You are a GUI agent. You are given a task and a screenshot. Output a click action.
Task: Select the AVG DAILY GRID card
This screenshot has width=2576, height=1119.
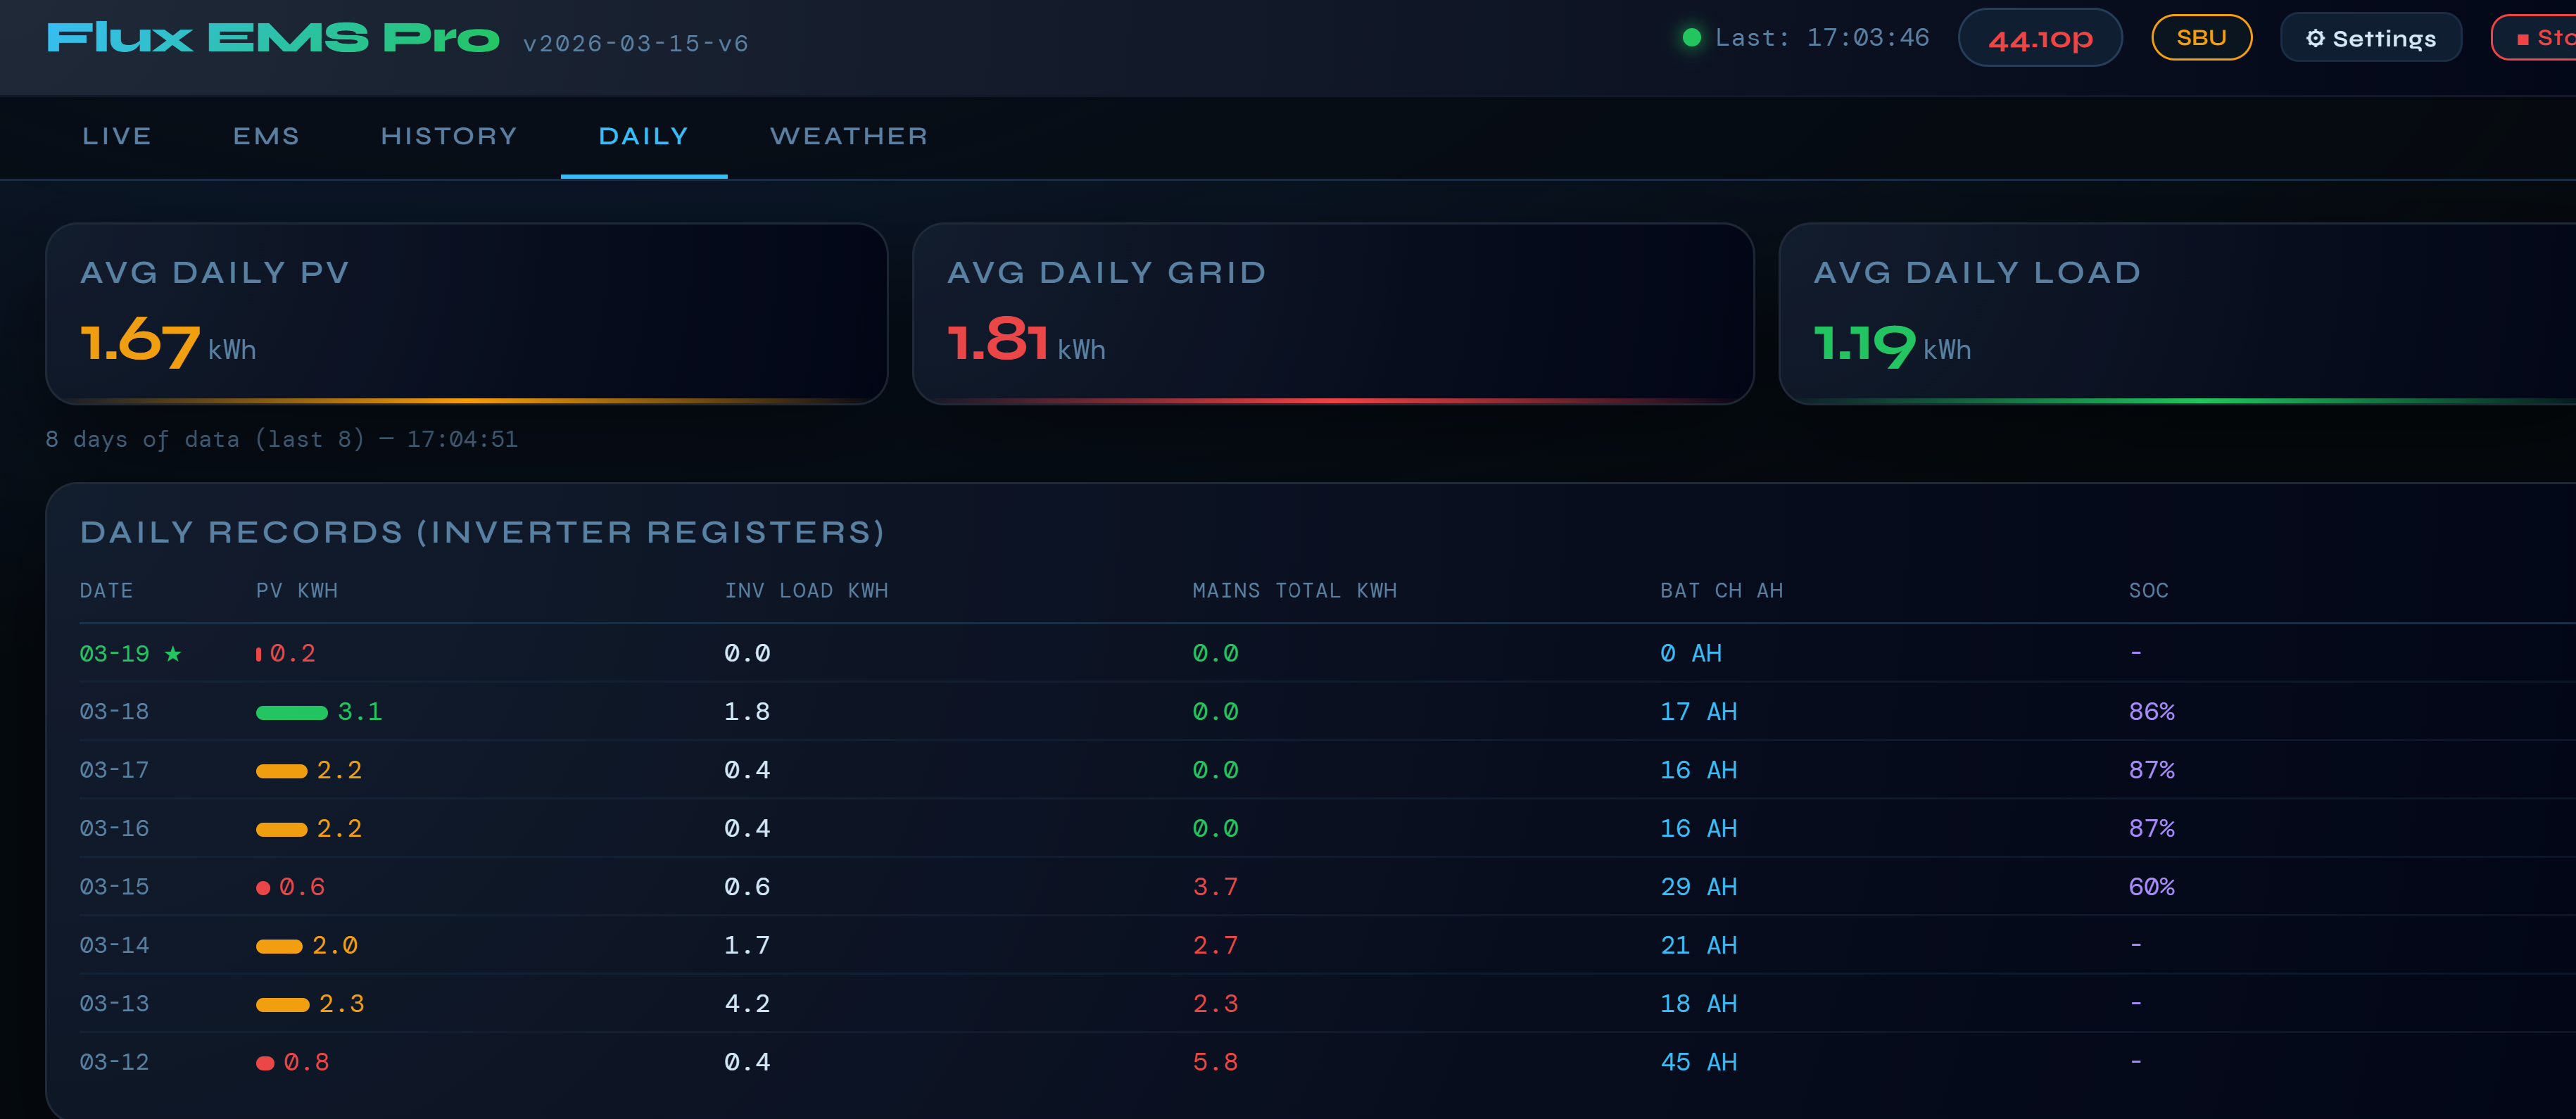(1333, 314)
